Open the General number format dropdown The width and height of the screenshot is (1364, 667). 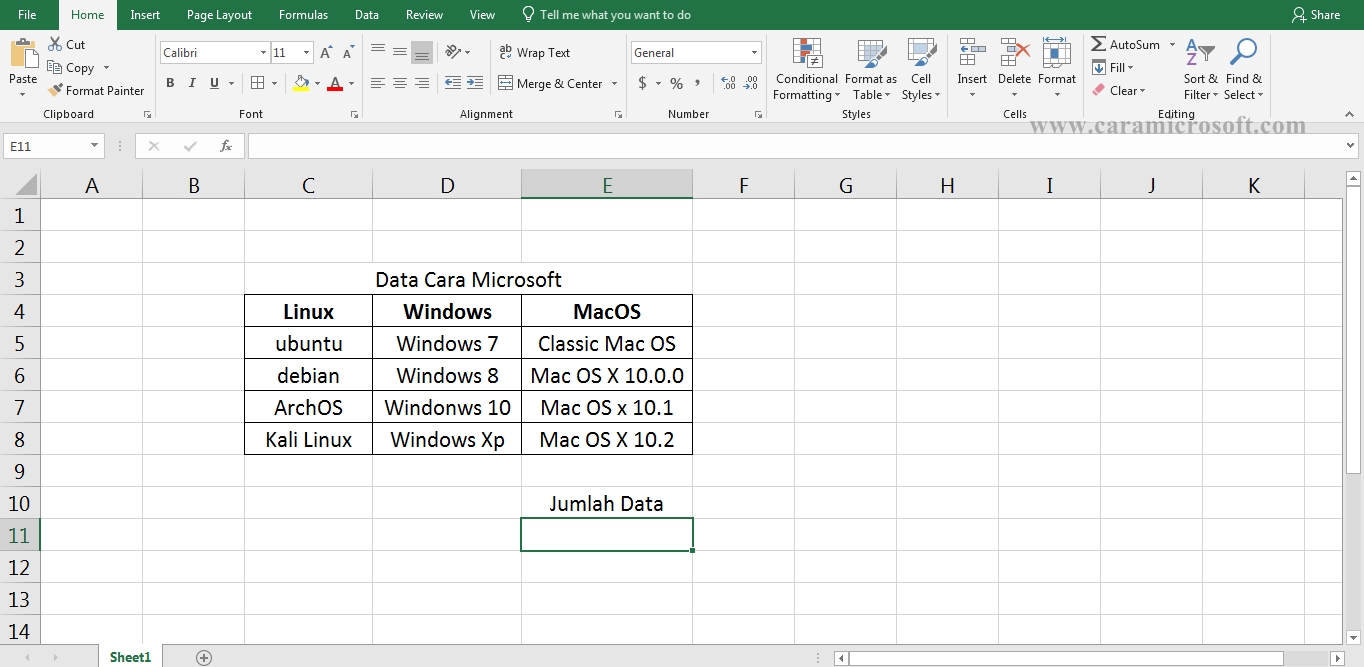click(x=754, y=52)
